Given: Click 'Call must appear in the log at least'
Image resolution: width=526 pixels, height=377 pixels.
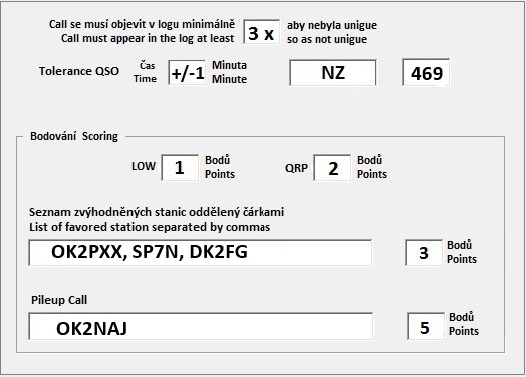Looking at the screenshot, I should tap(148, 38).
